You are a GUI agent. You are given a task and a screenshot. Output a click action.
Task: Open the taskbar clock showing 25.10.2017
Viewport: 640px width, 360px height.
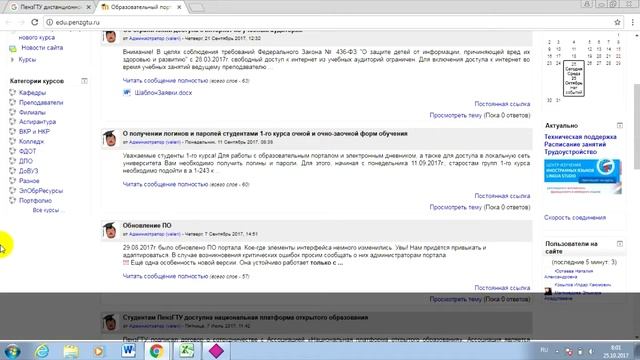tap(616, 351)
